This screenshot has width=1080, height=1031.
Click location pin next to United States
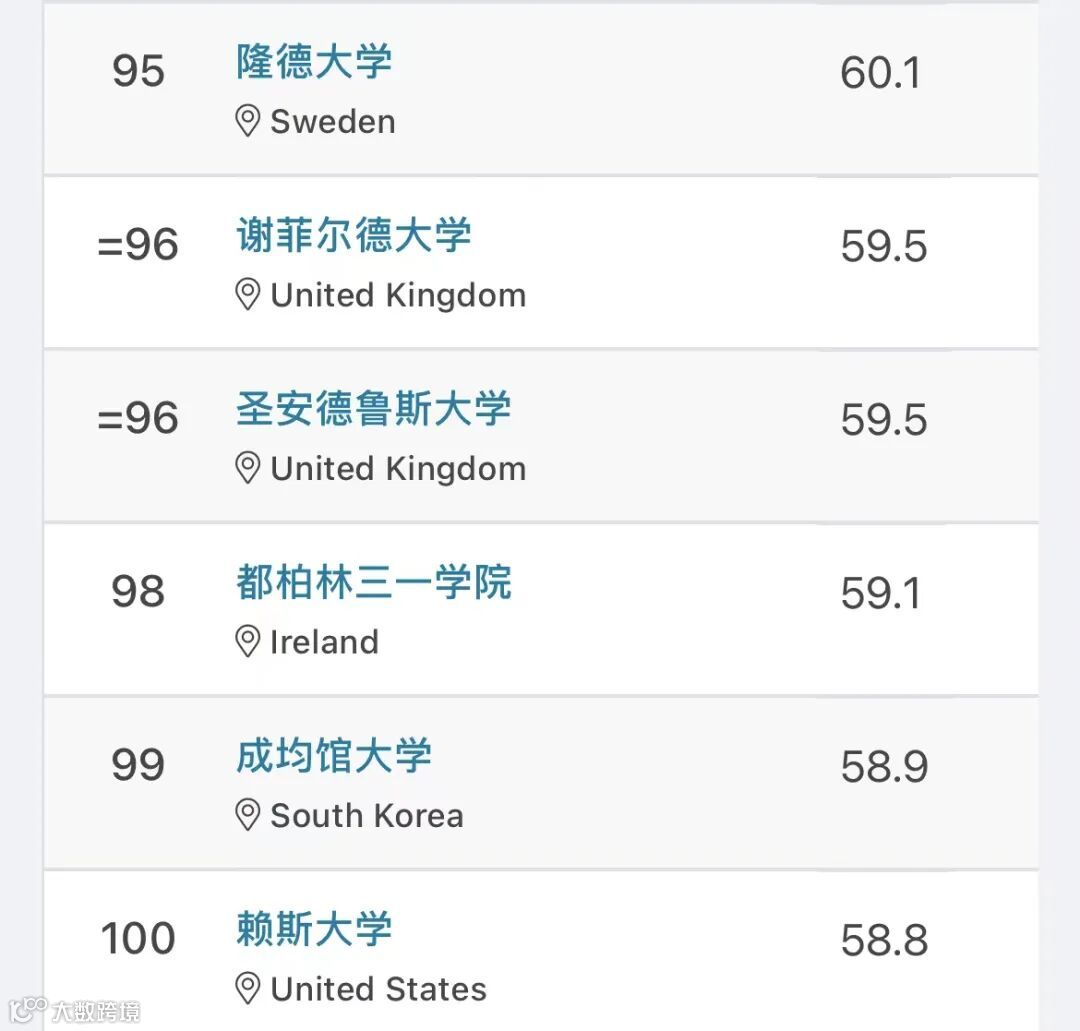(x=247, y=989)
